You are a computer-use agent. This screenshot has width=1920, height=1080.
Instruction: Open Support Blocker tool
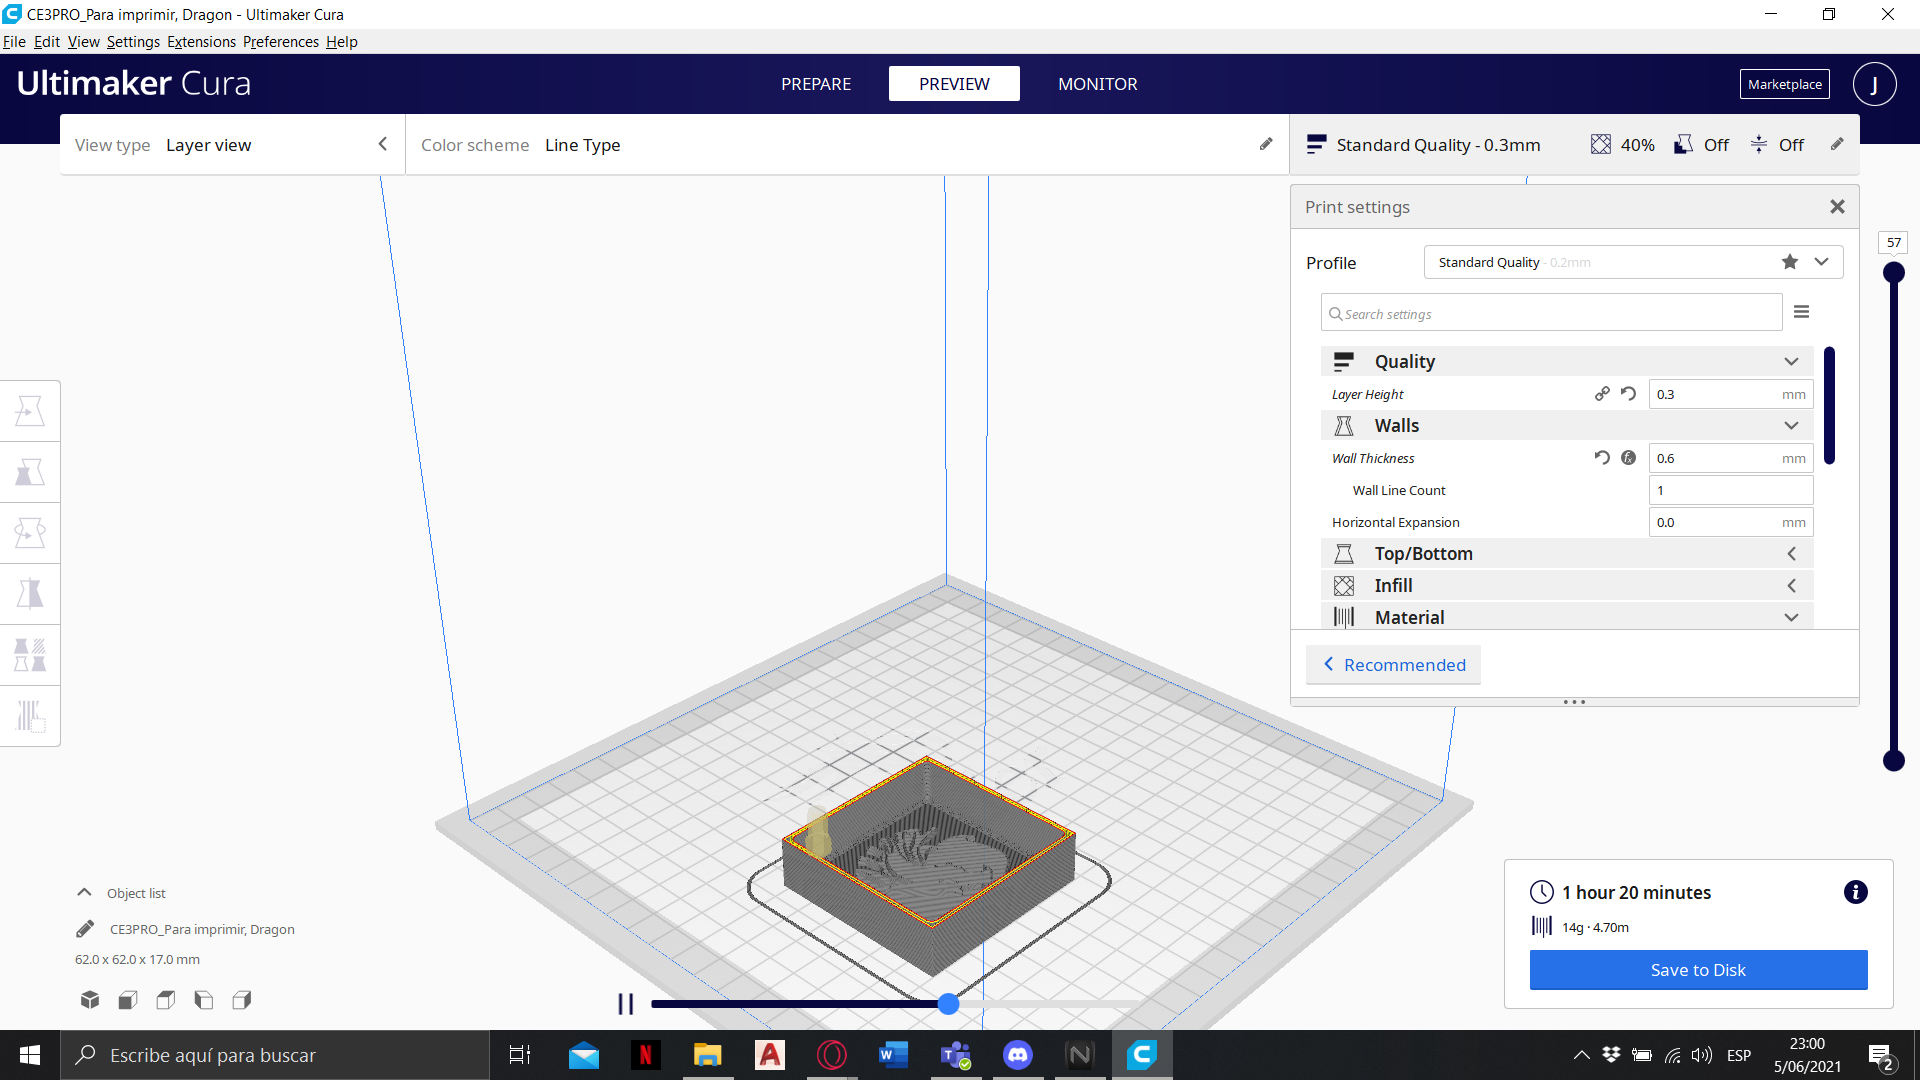point(30,716)
